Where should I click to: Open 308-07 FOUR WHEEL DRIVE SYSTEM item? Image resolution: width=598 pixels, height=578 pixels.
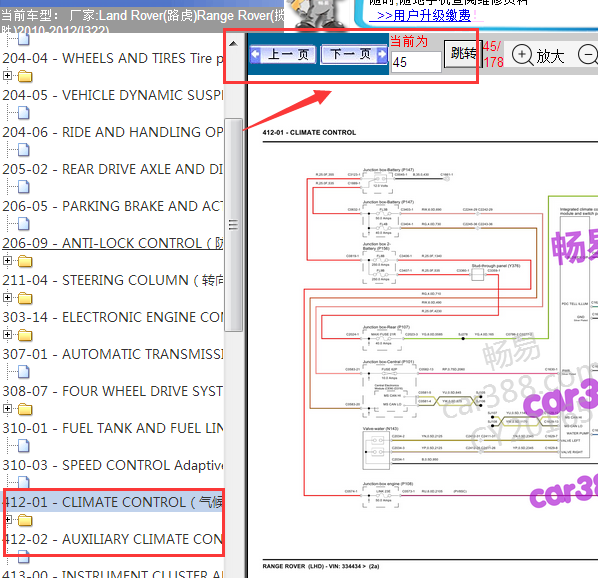click(113, 391)
